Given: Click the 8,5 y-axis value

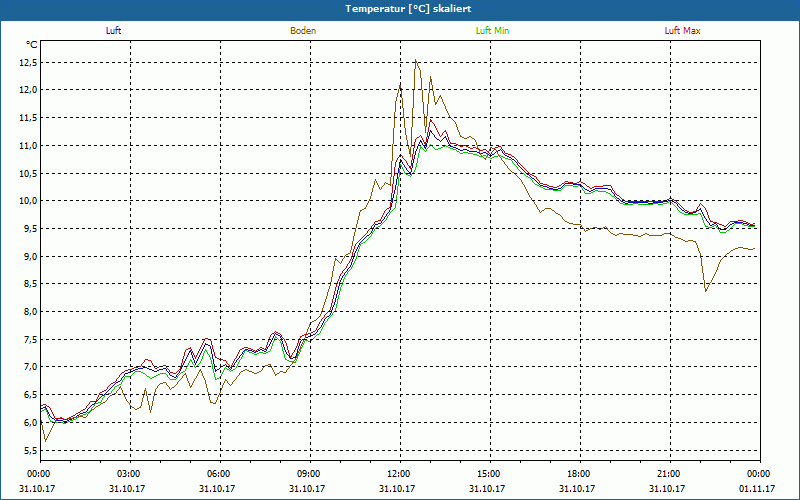Looking at the screenshot, I should tap(30, 284).
